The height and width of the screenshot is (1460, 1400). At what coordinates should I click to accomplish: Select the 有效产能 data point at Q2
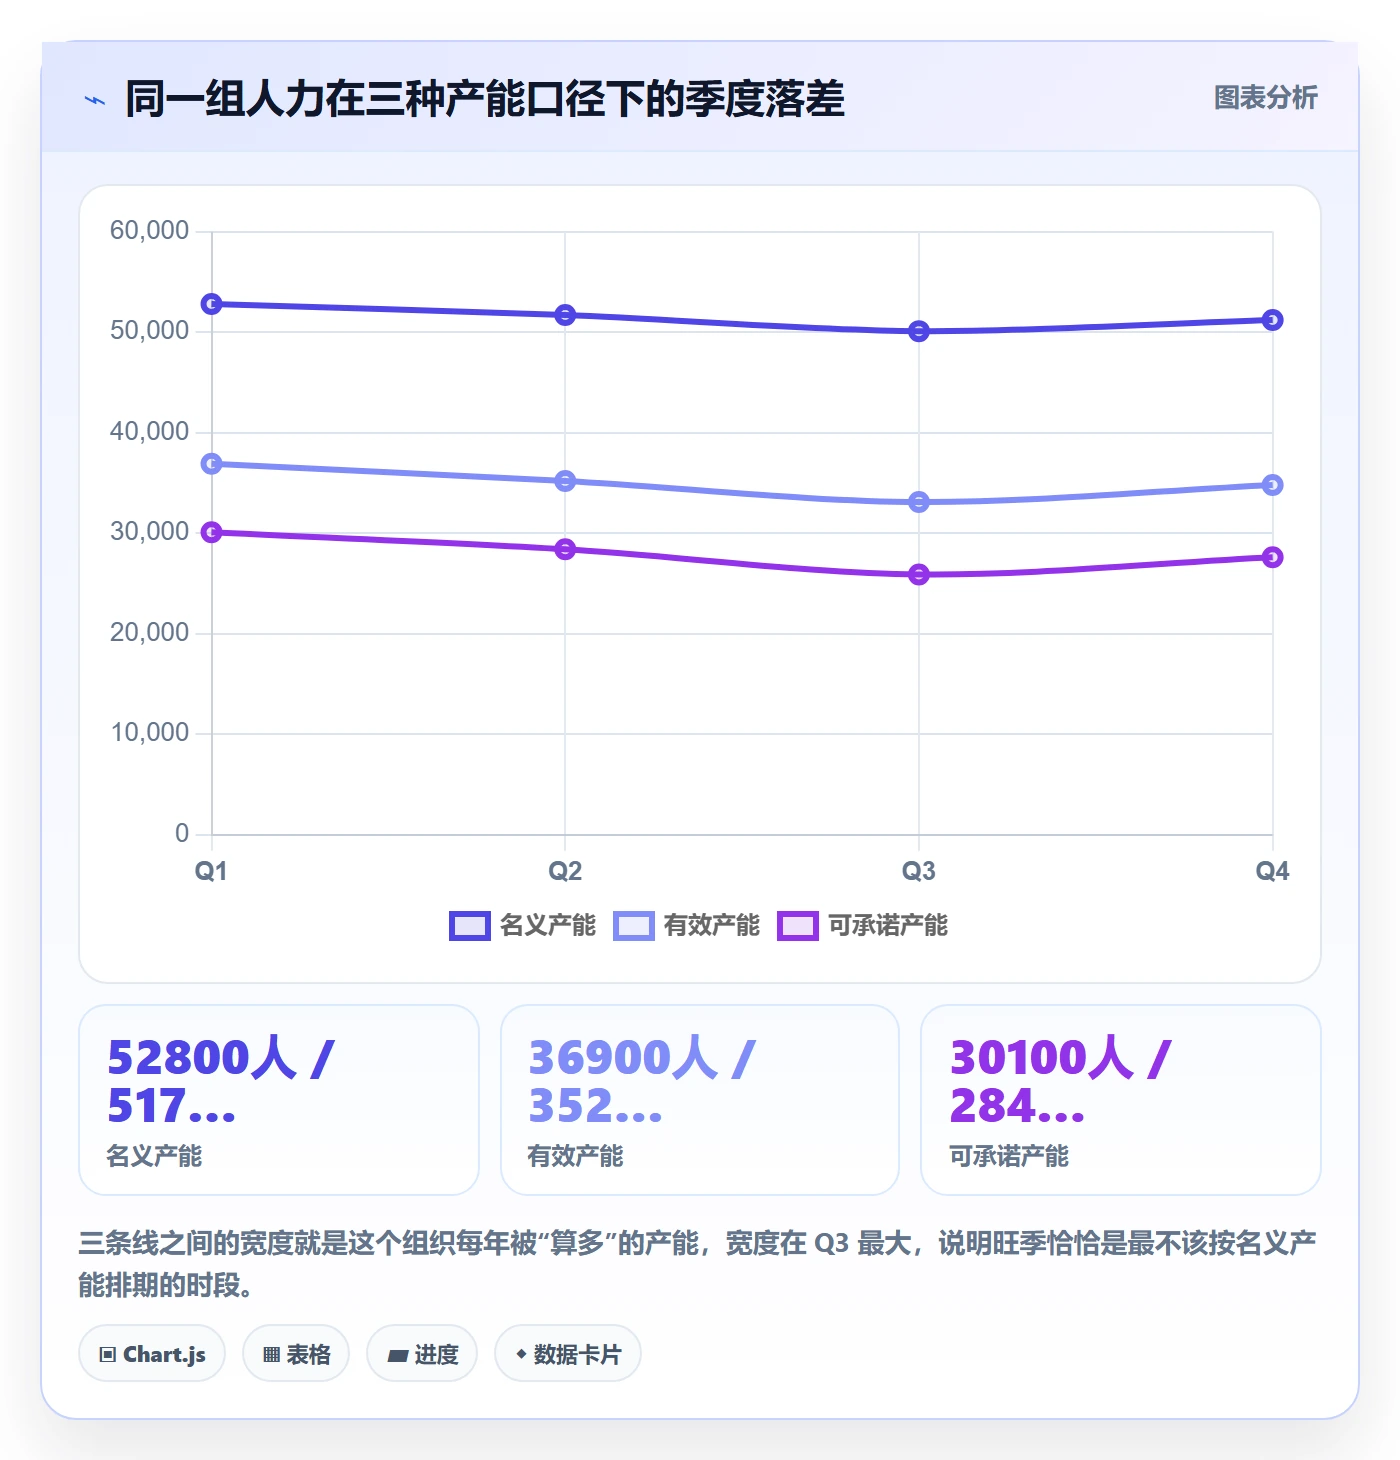565,481
